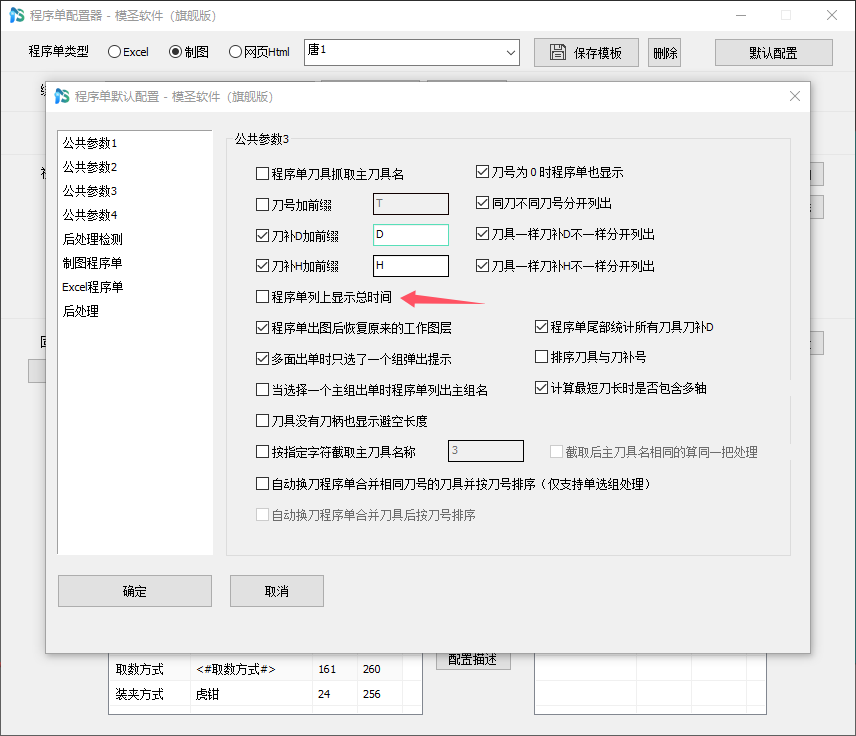Click the 刀补D prefix input field

[411, 235]
